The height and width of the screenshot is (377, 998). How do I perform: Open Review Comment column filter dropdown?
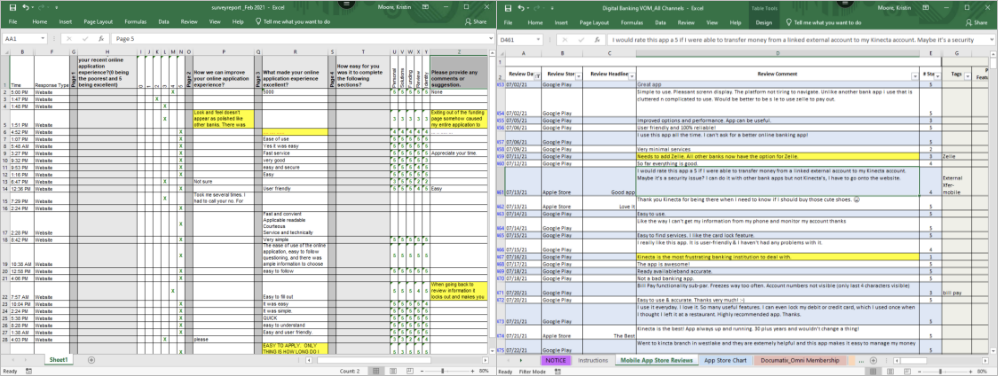click(x=916, y=76)
